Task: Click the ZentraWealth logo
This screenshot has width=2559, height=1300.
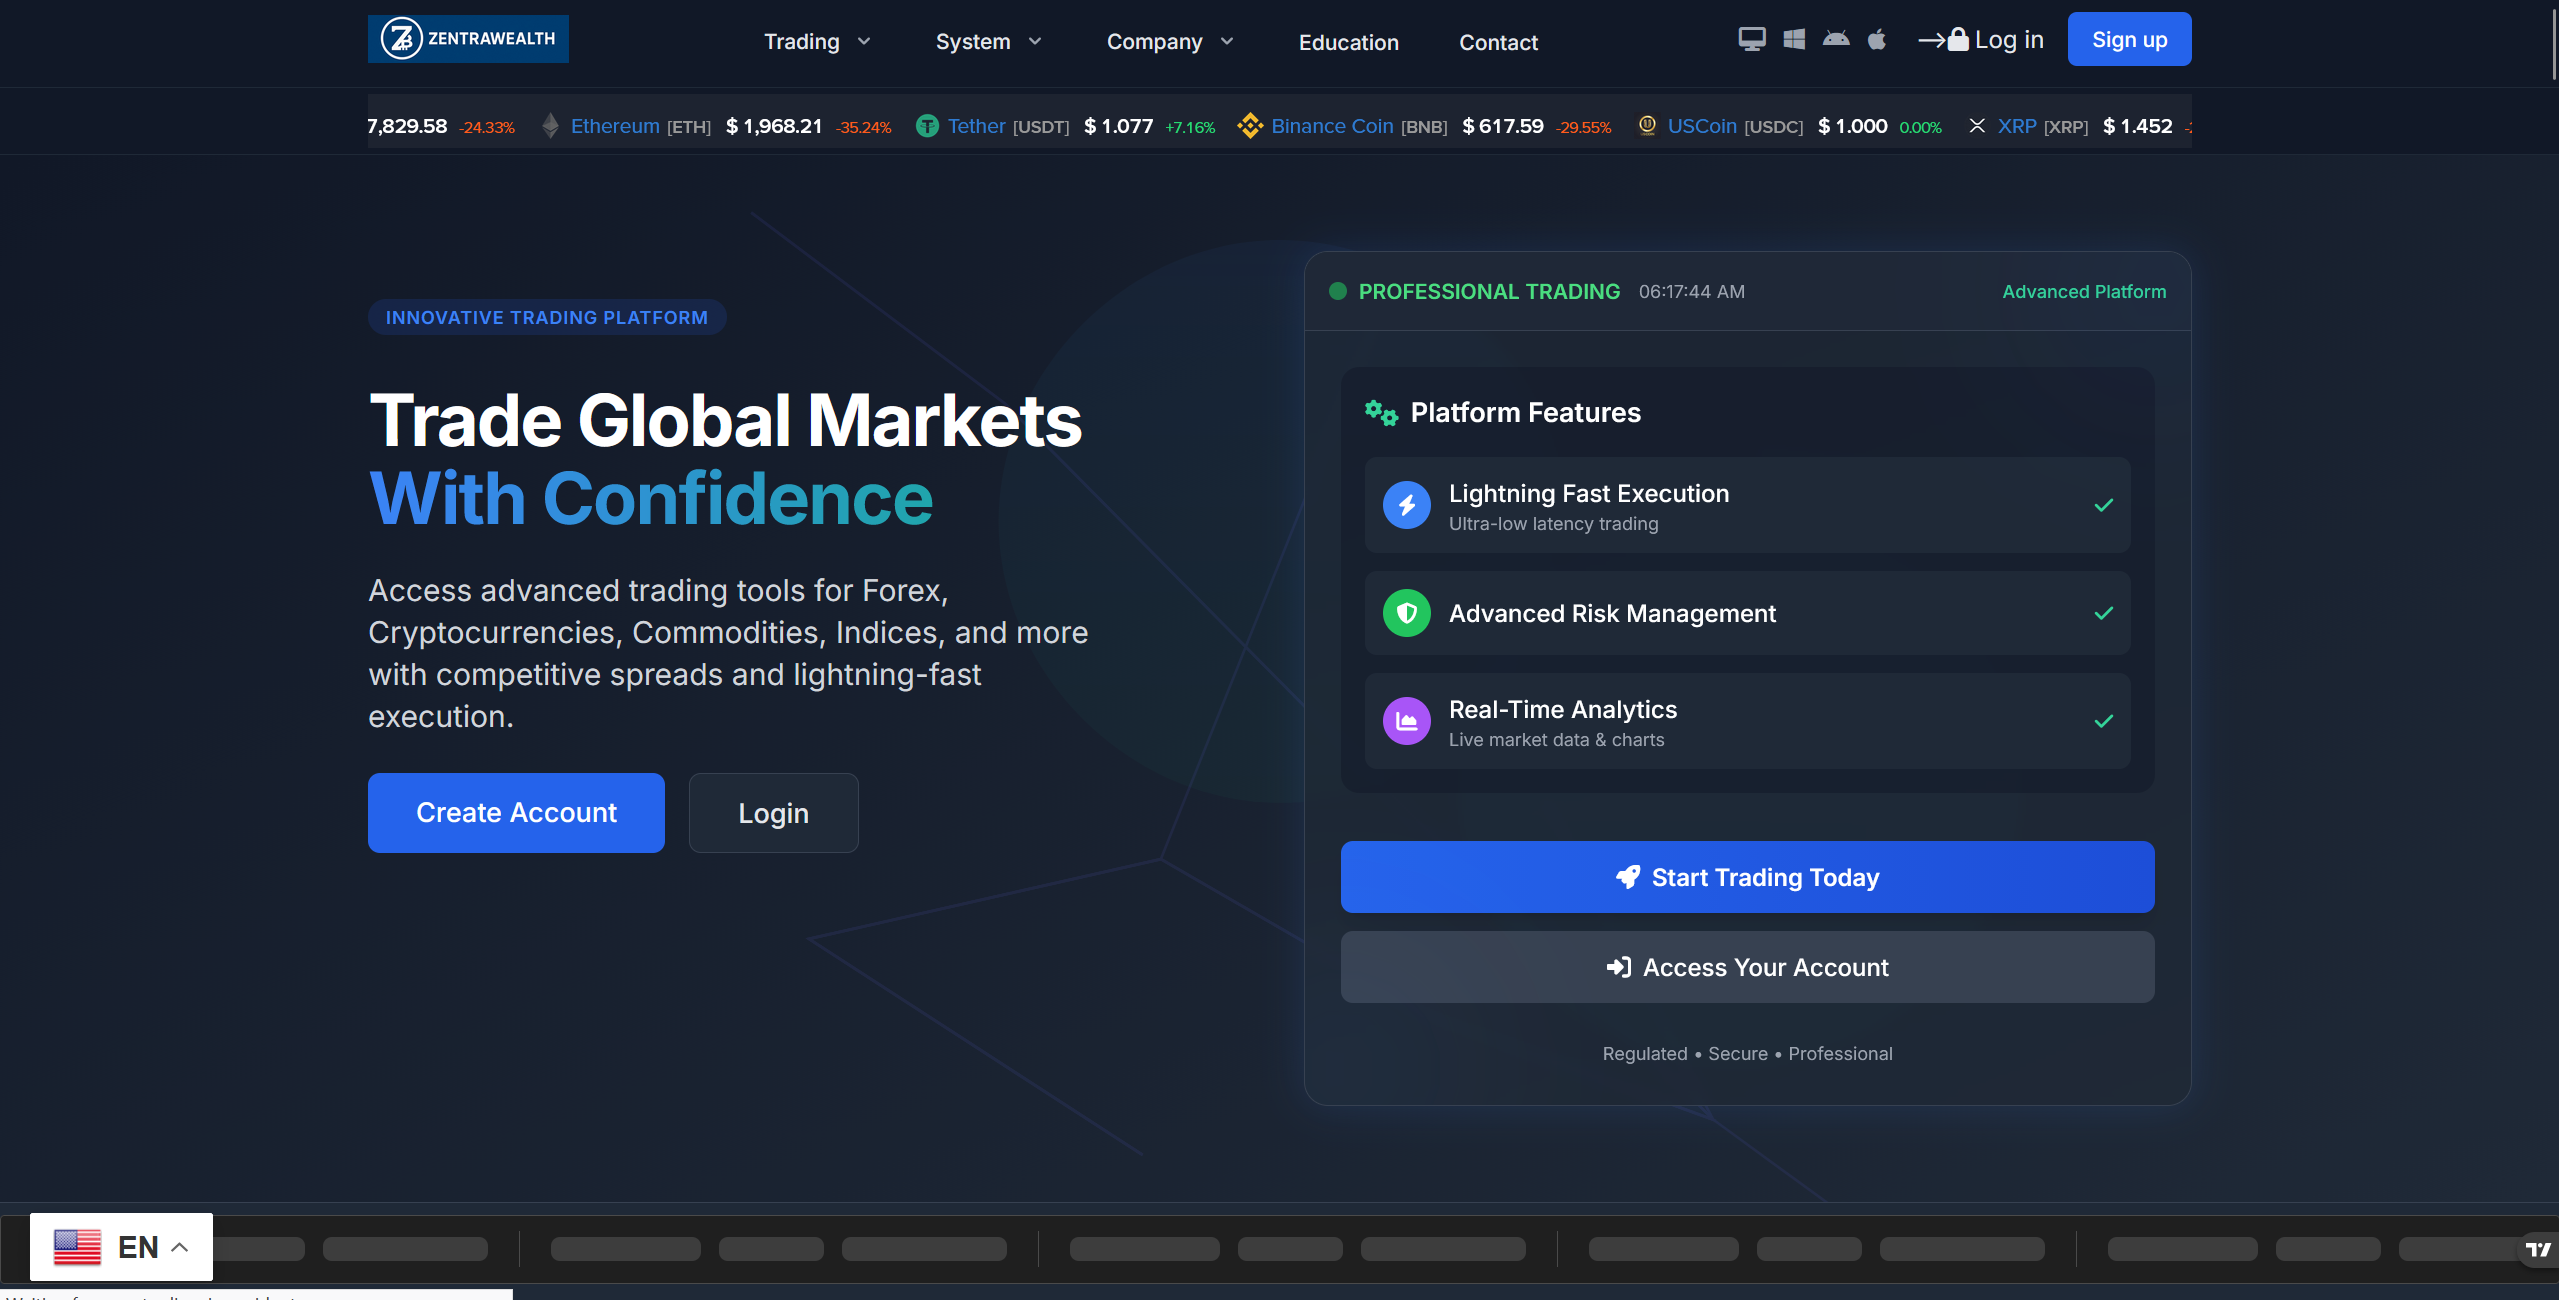Action: [468, 39]
